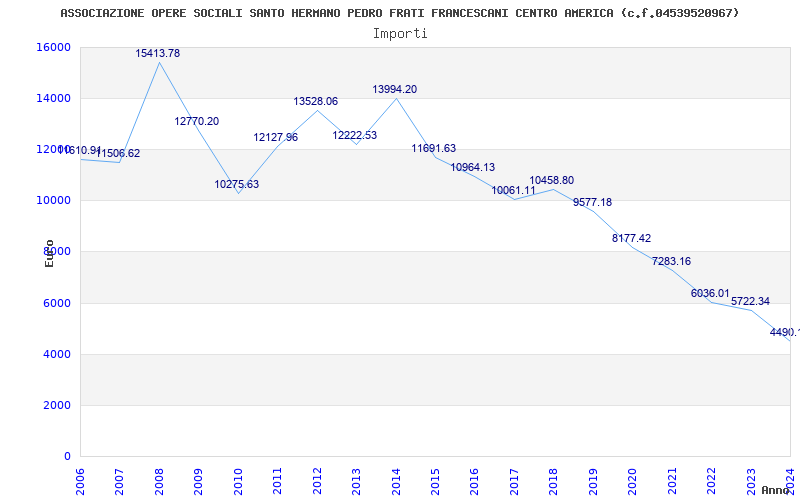800x500 pixels.
Task: Click the data label 10964.13
Action: pos(472,167)
